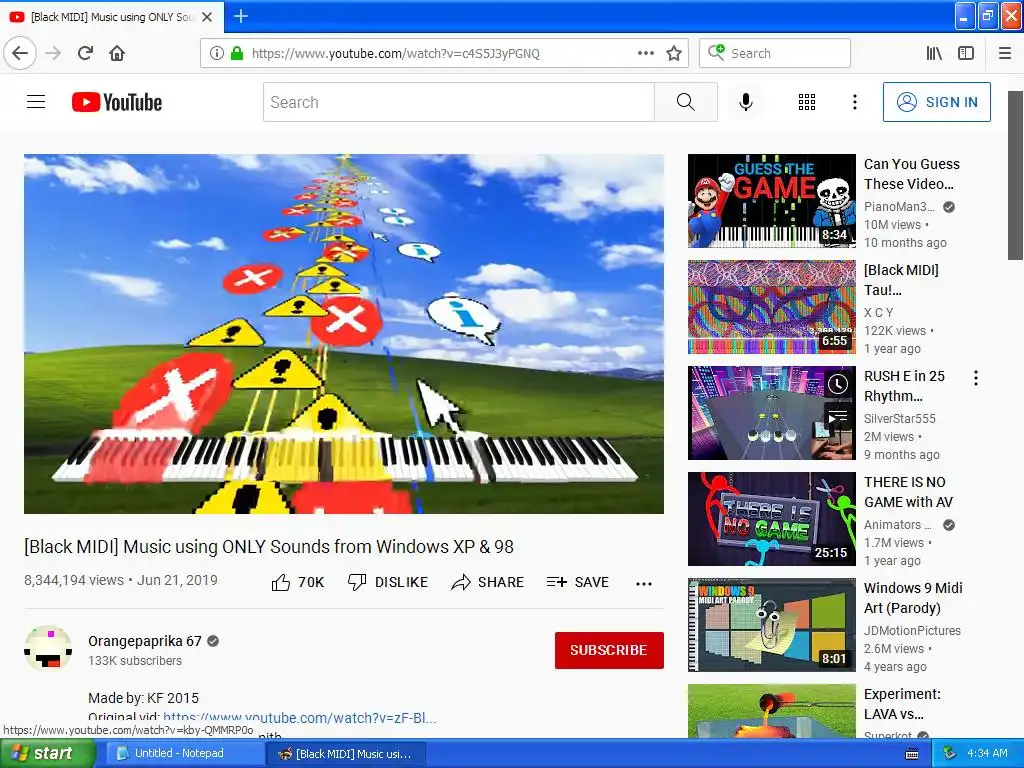Click the taskbar clock showing 4:34 AM

[x=987, y=753]
